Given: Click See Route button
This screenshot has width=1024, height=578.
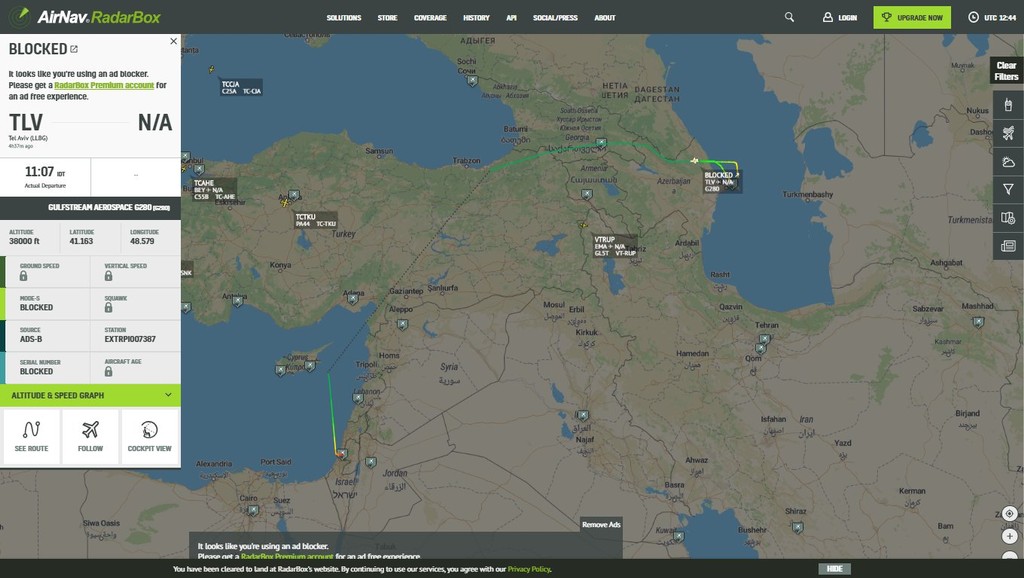Looking at the screenshot, I should [x=31, y=436].
